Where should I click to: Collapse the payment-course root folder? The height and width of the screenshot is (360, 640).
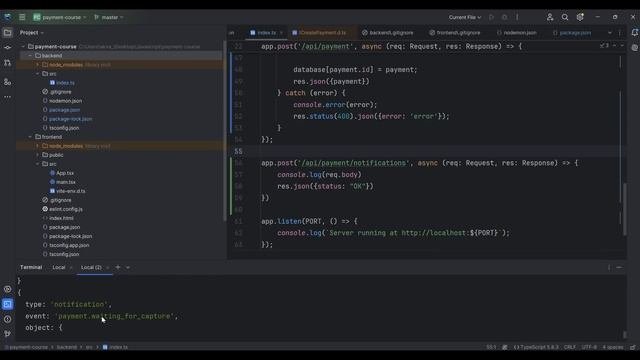tap(23, 47)
